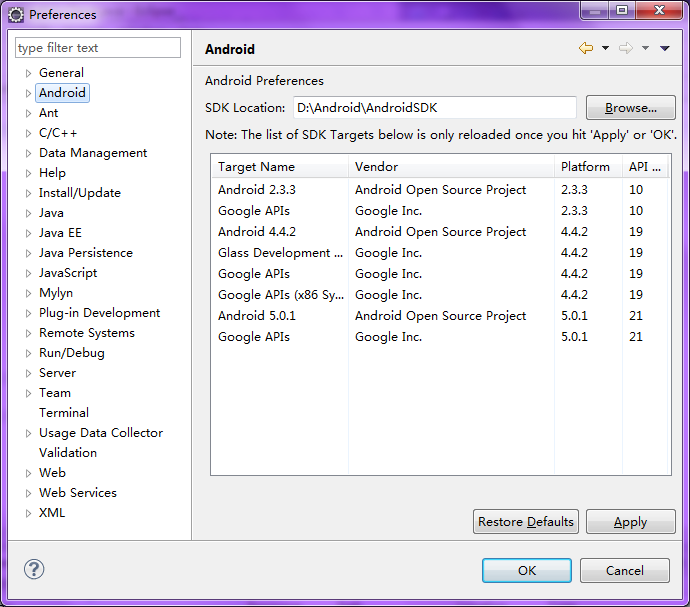
Task: Expand the Data Management node
Action: [28, 153]
